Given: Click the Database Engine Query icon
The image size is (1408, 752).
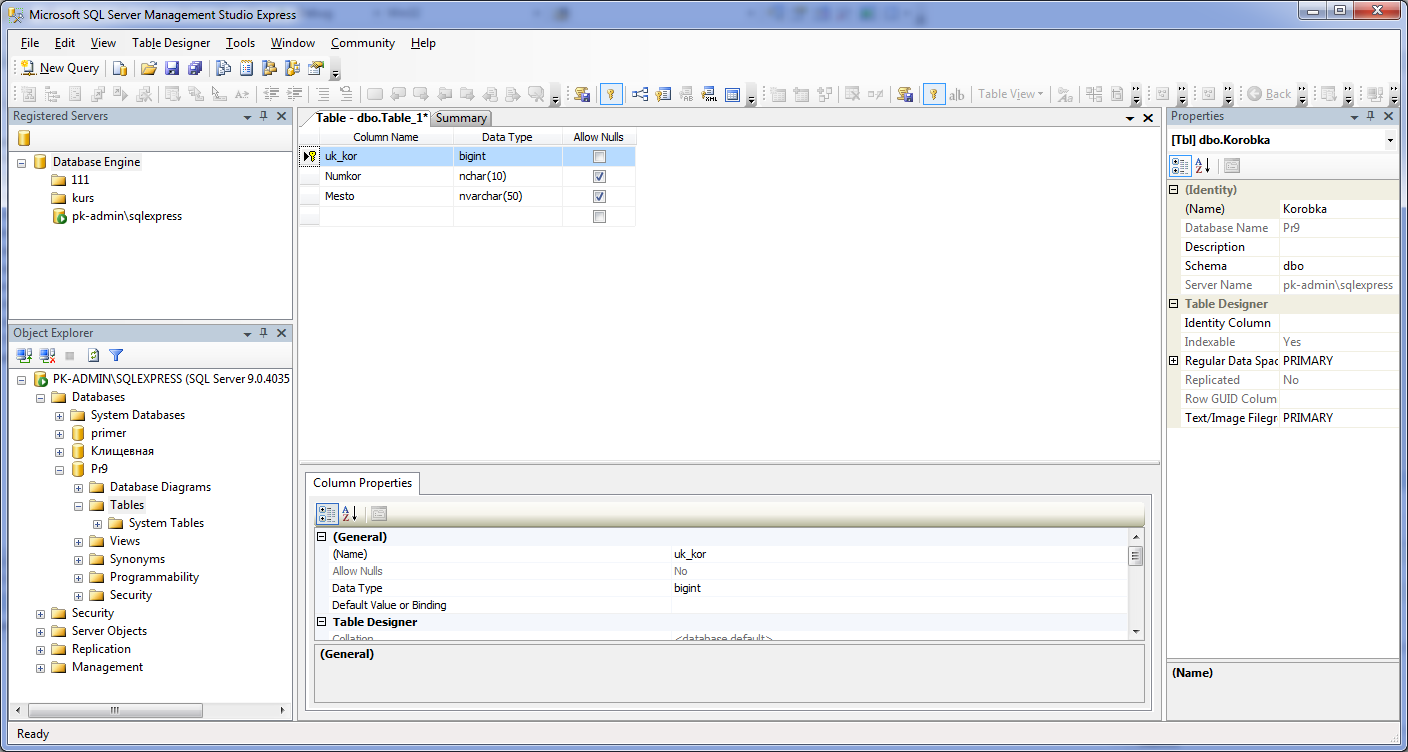Looking at the screenshot, I should pos(119,68).
